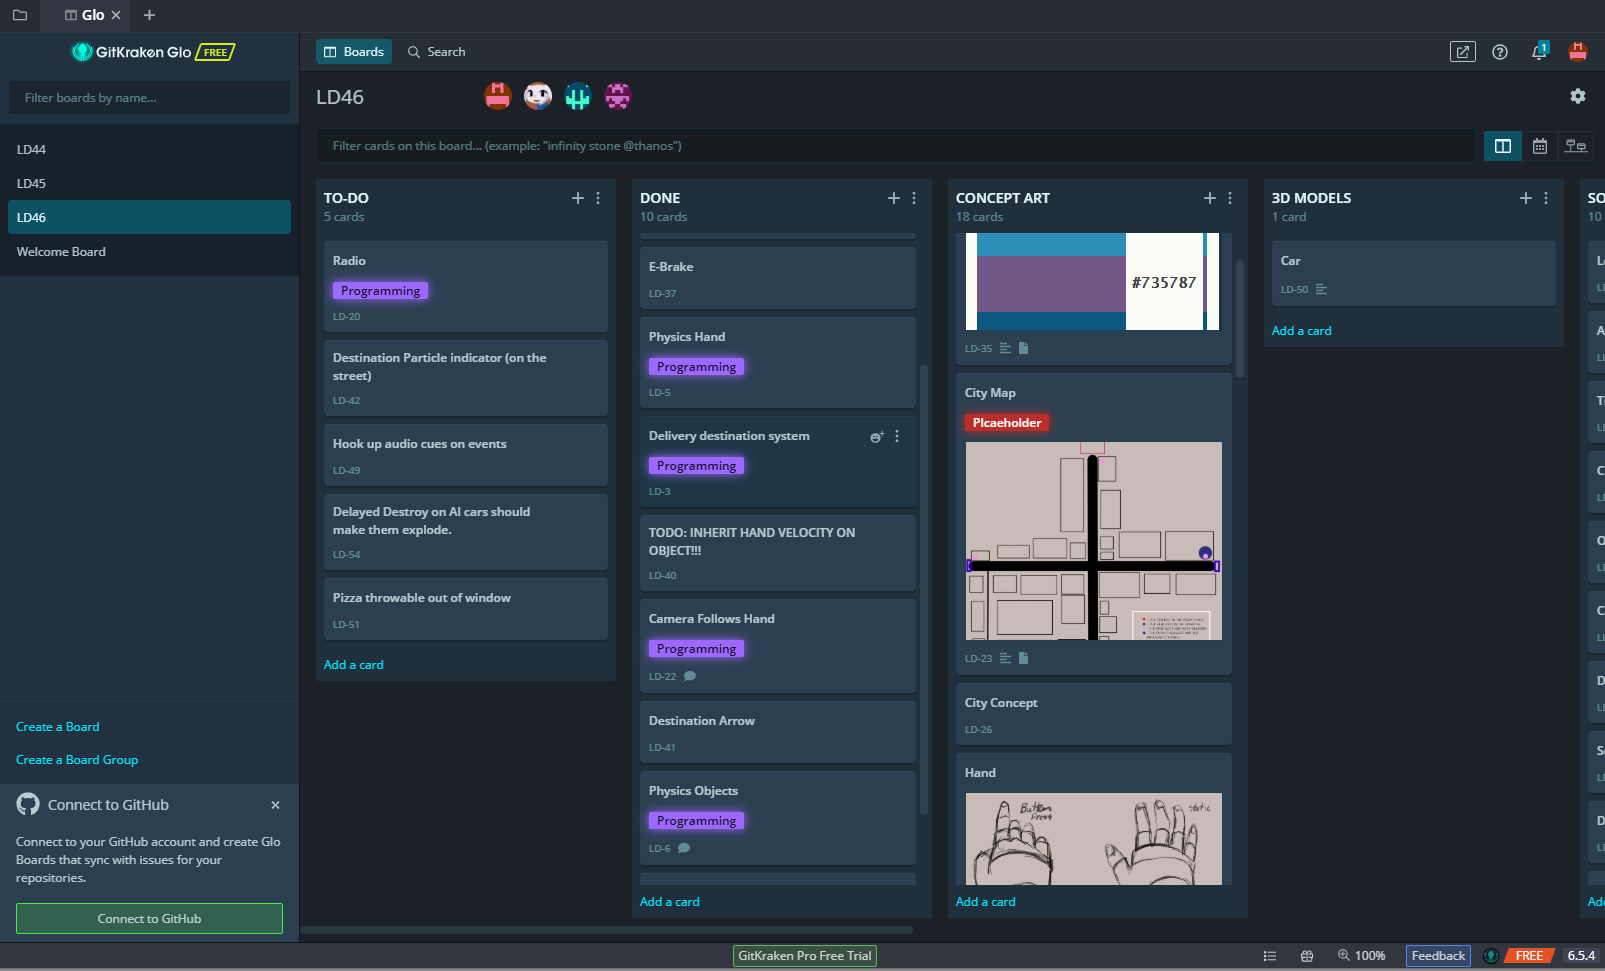Assign member on Delivery destination system card
The image size is (1605, 971).
(x=877, y=437)
